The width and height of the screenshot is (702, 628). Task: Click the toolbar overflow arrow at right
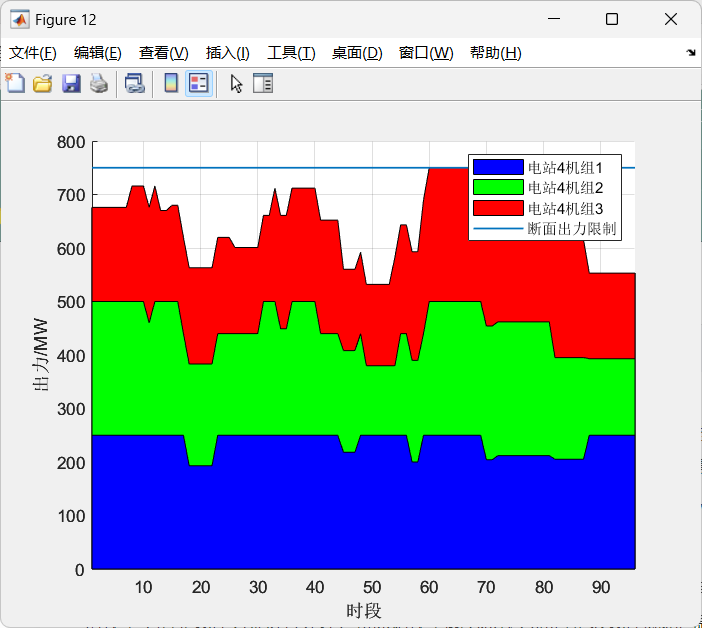click(690, 52)
